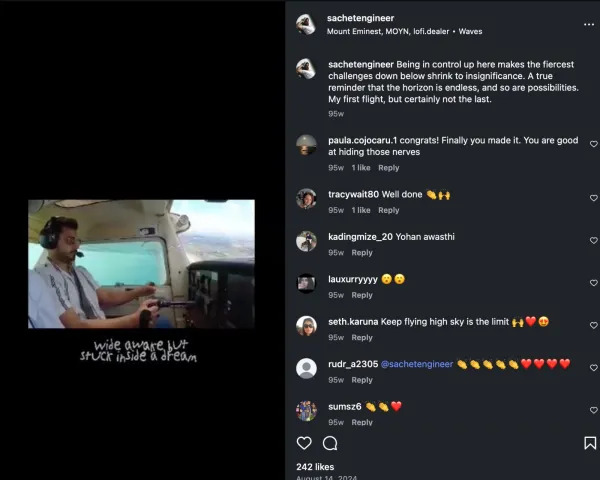This screenshot has width=600, height=480.
Task: Open the @sachetengineer mention link
Action: click(x=417, y=364)
